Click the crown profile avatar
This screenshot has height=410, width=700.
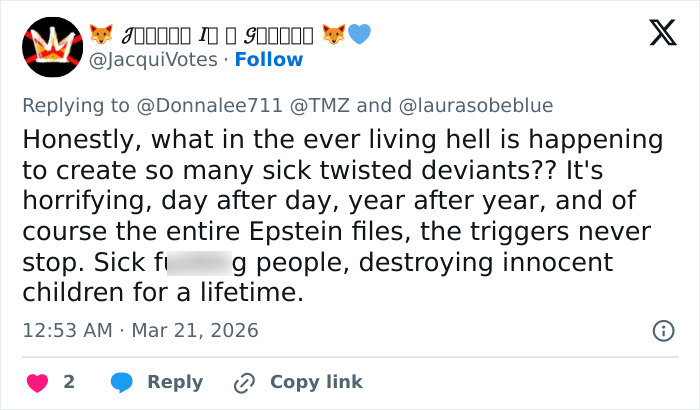point(52,48)
